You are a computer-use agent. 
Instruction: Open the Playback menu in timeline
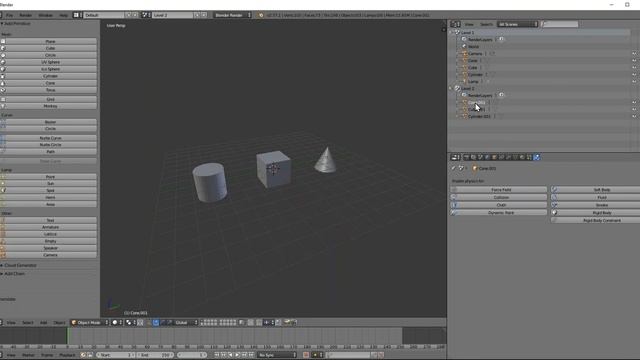point(67,355)
